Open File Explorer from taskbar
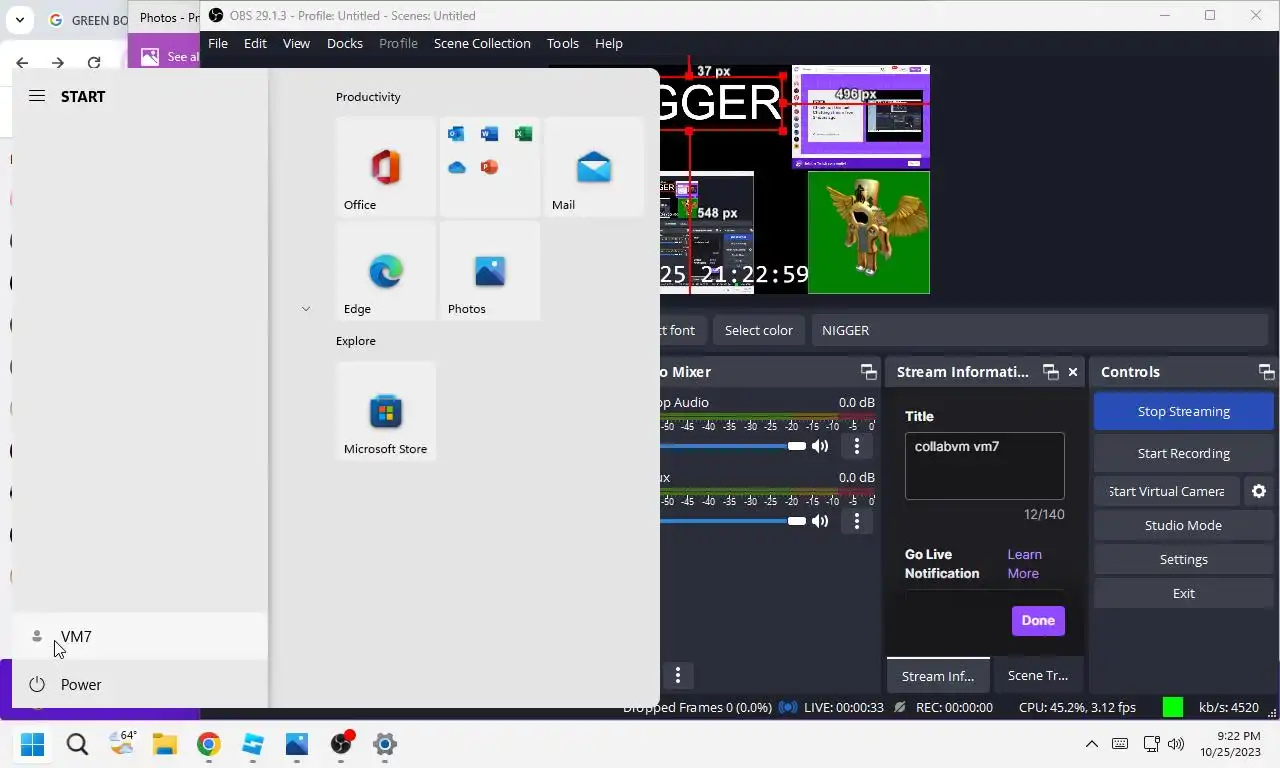The image size is (1280, 768). point(164,744)
